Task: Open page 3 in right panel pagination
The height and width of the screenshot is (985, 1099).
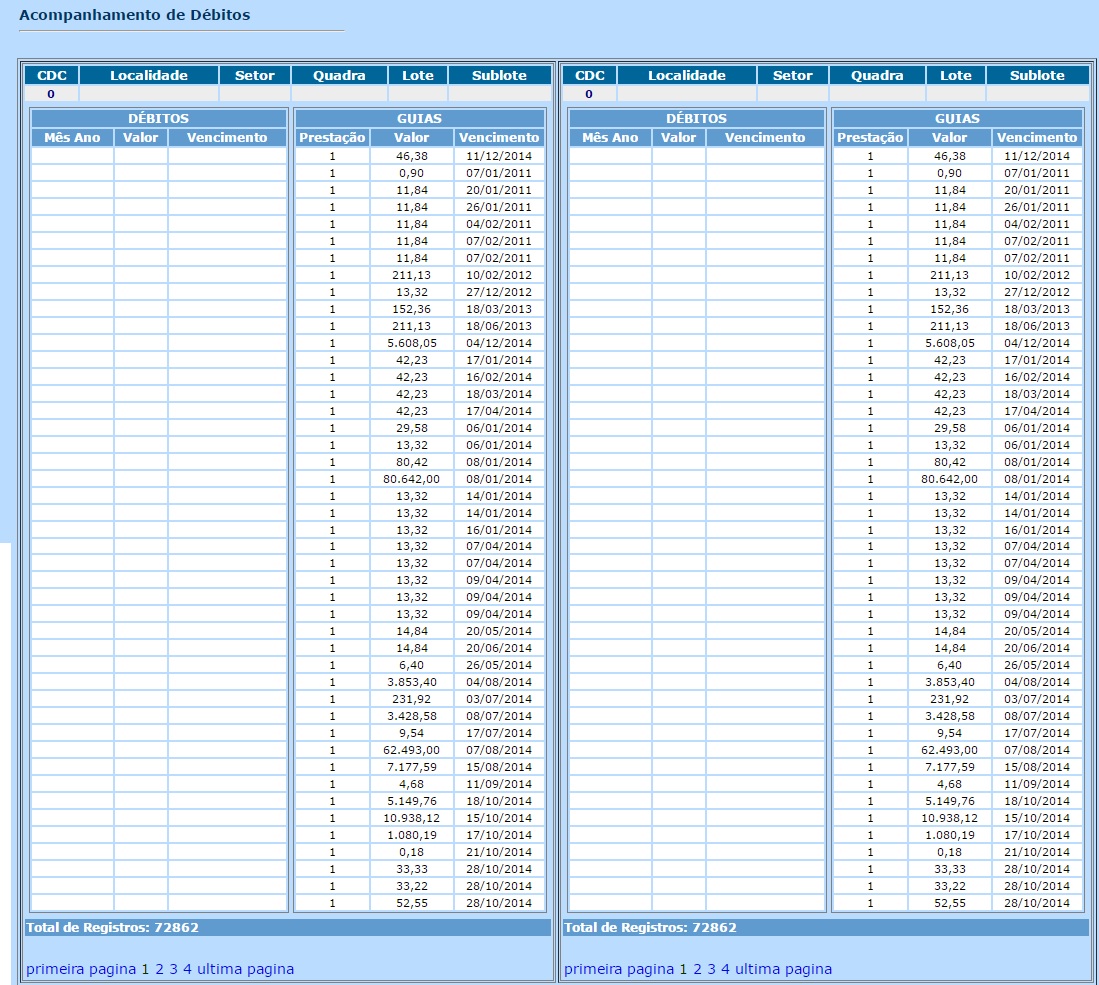Action: click(711, 969)
